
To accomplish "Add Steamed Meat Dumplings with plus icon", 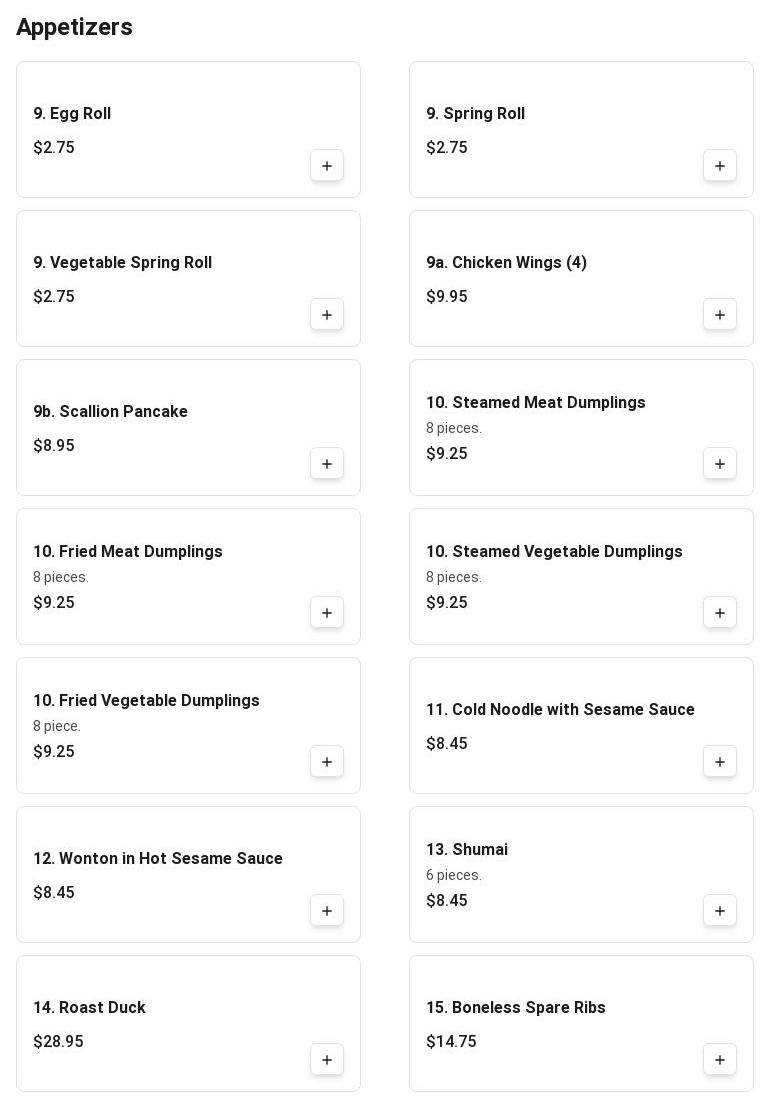I will (x=720, y=464).
